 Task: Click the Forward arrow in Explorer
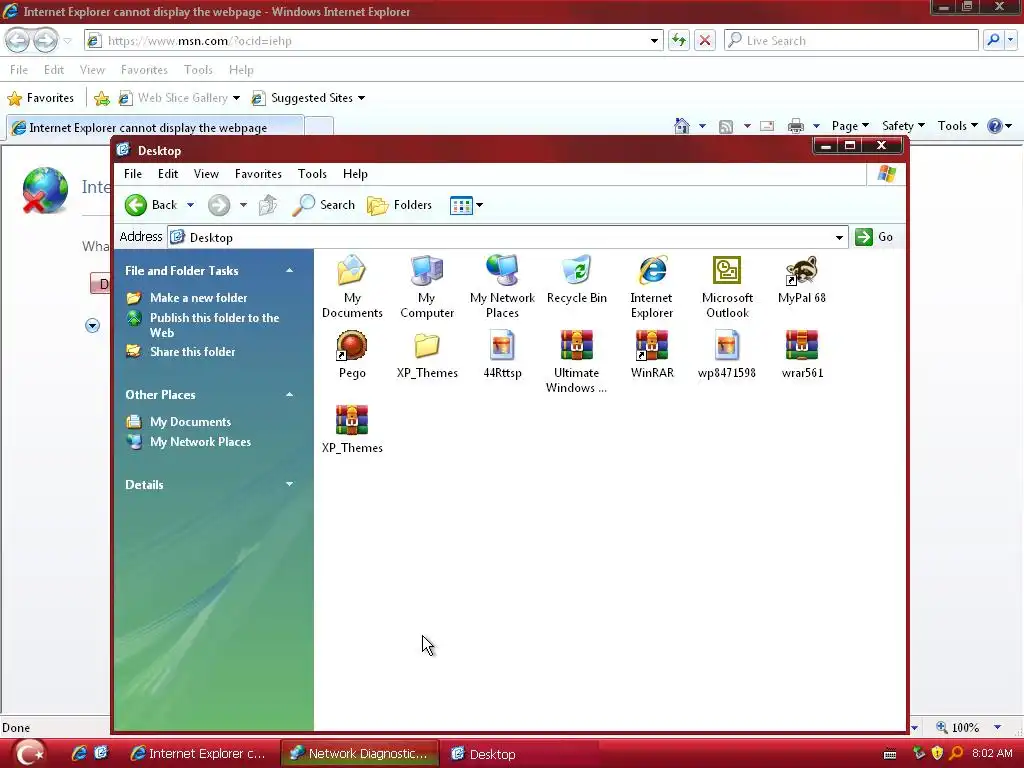219,205
